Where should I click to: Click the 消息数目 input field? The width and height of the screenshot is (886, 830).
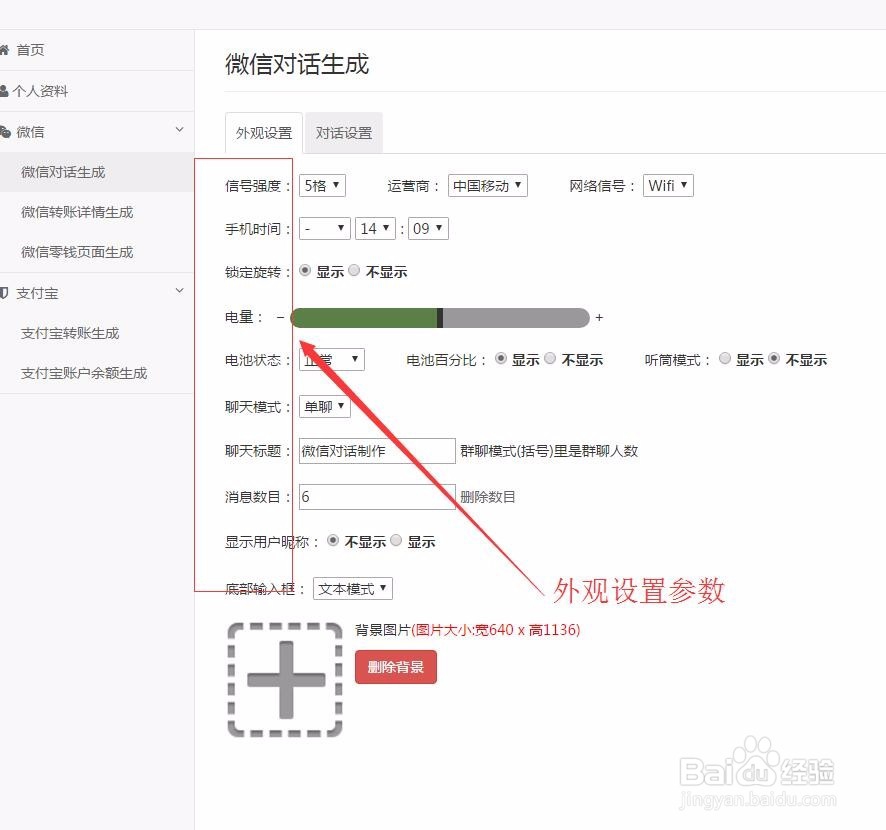(x=377, y=497)
